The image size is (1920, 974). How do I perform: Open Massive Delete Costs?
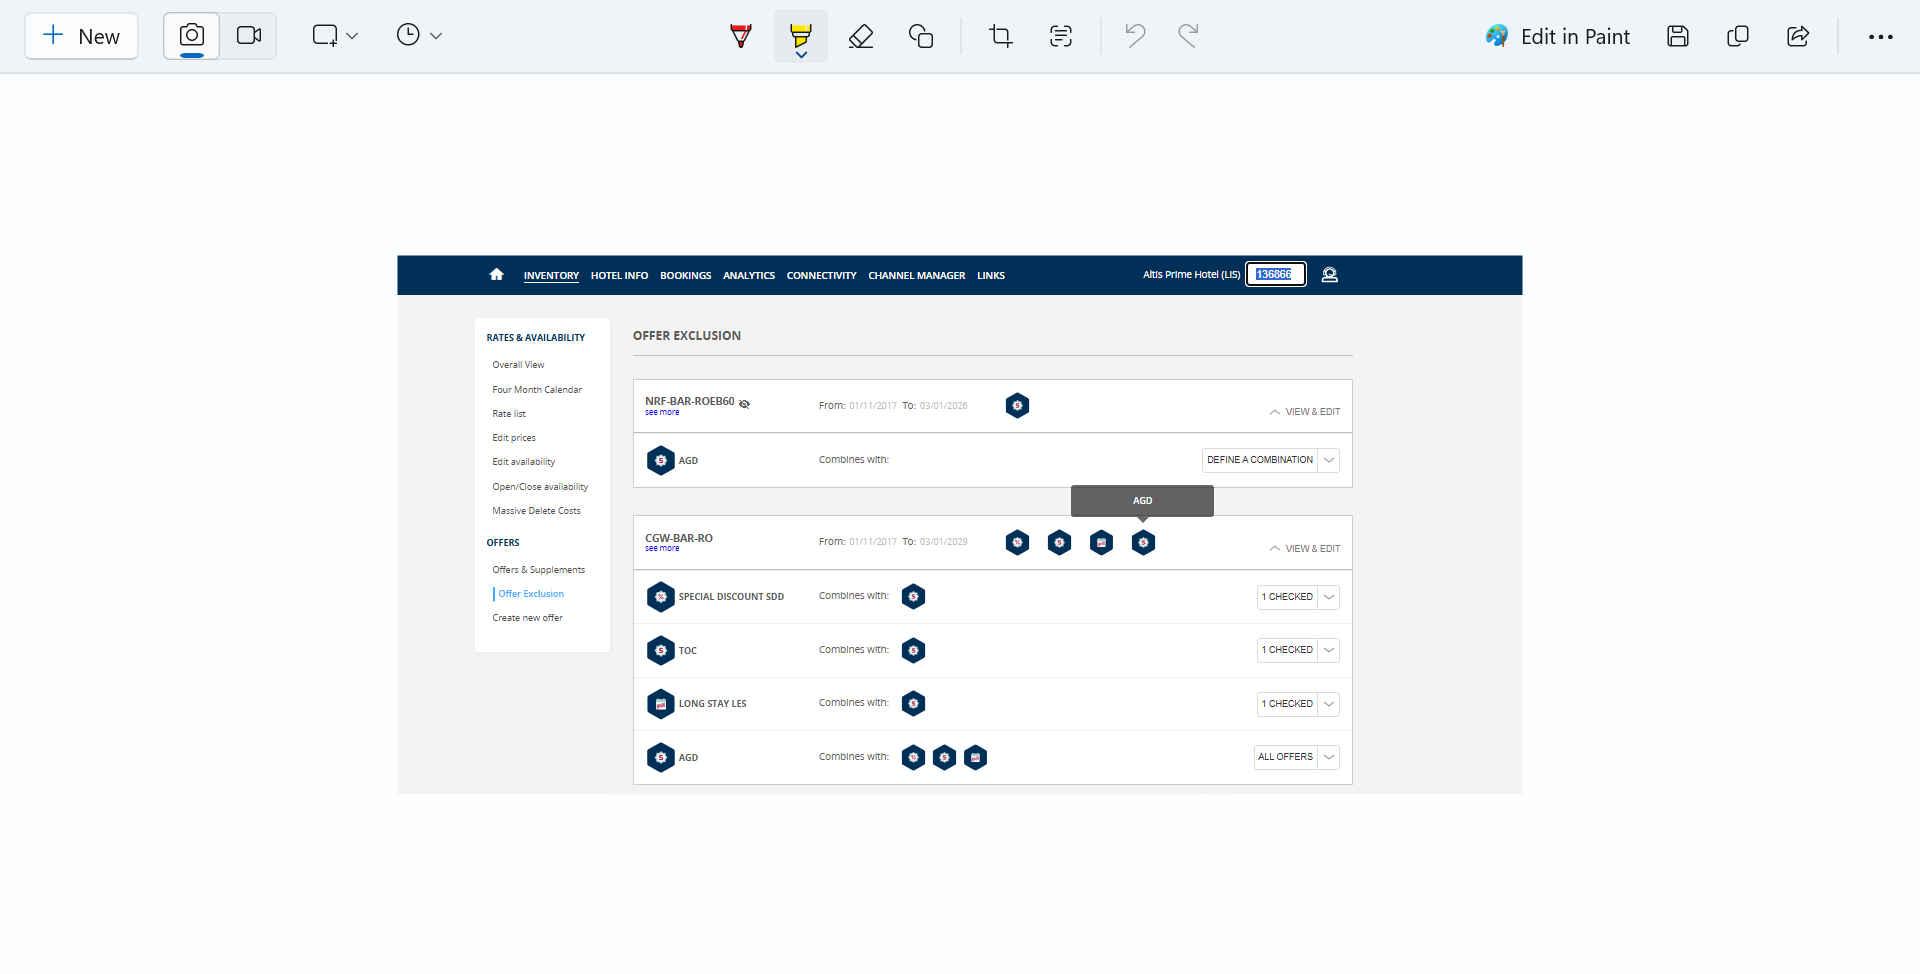(536, 511)
